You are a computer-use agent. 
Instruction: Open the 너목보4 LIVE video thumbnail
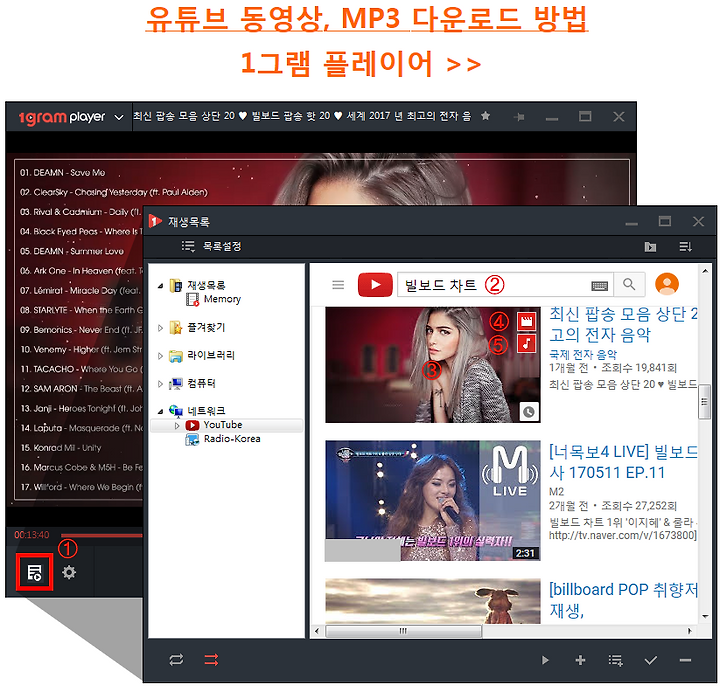433,501
